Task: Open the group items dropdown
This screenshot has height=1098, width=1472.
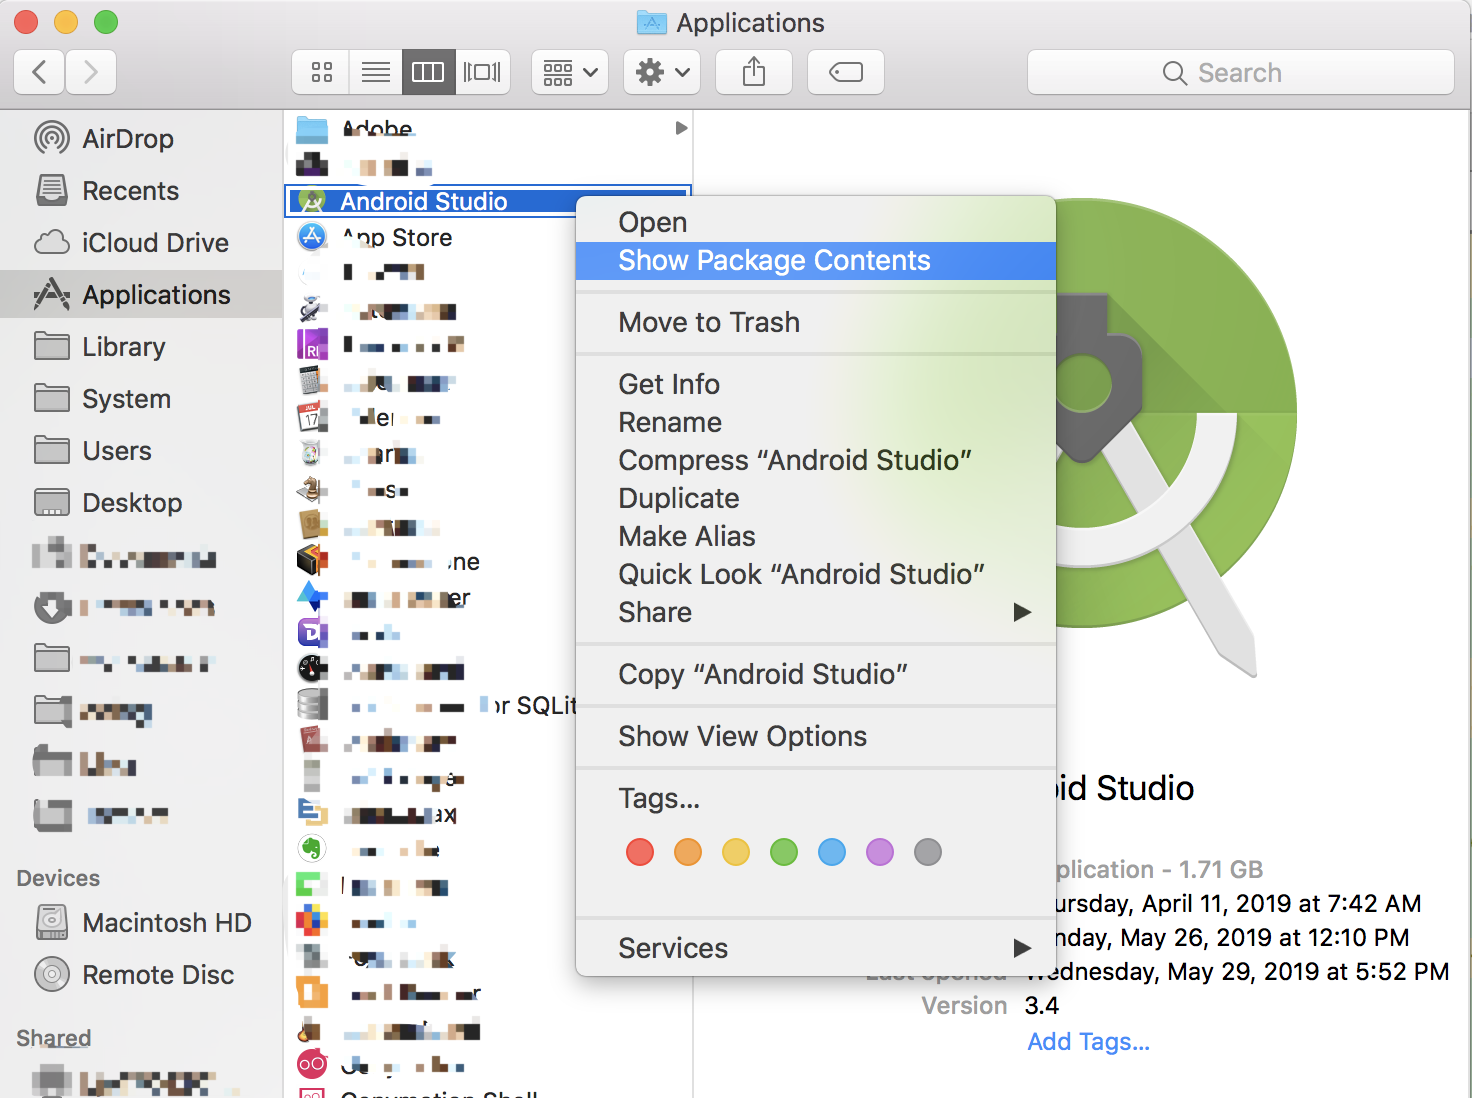Action: tap(570, 72)
